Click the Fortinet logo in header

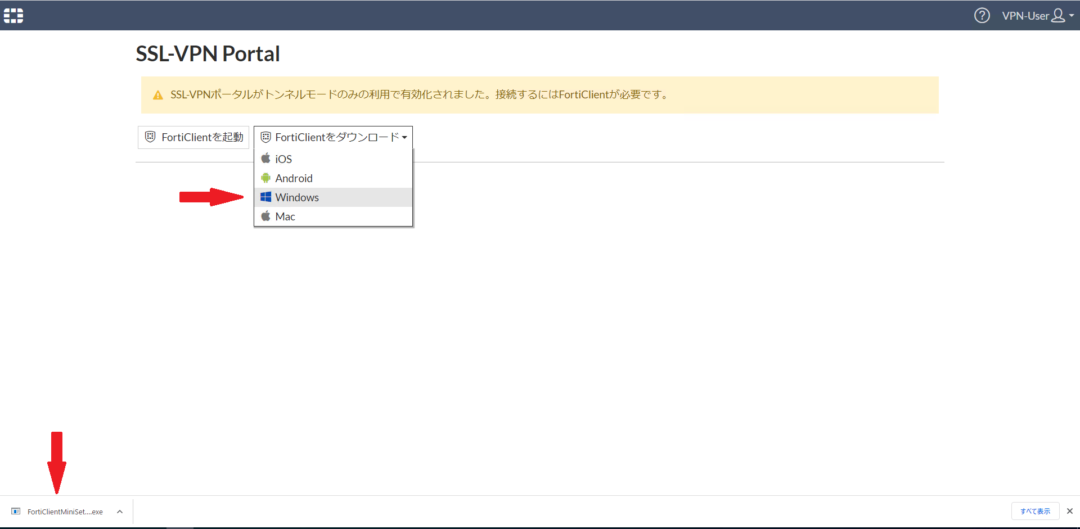14,15
